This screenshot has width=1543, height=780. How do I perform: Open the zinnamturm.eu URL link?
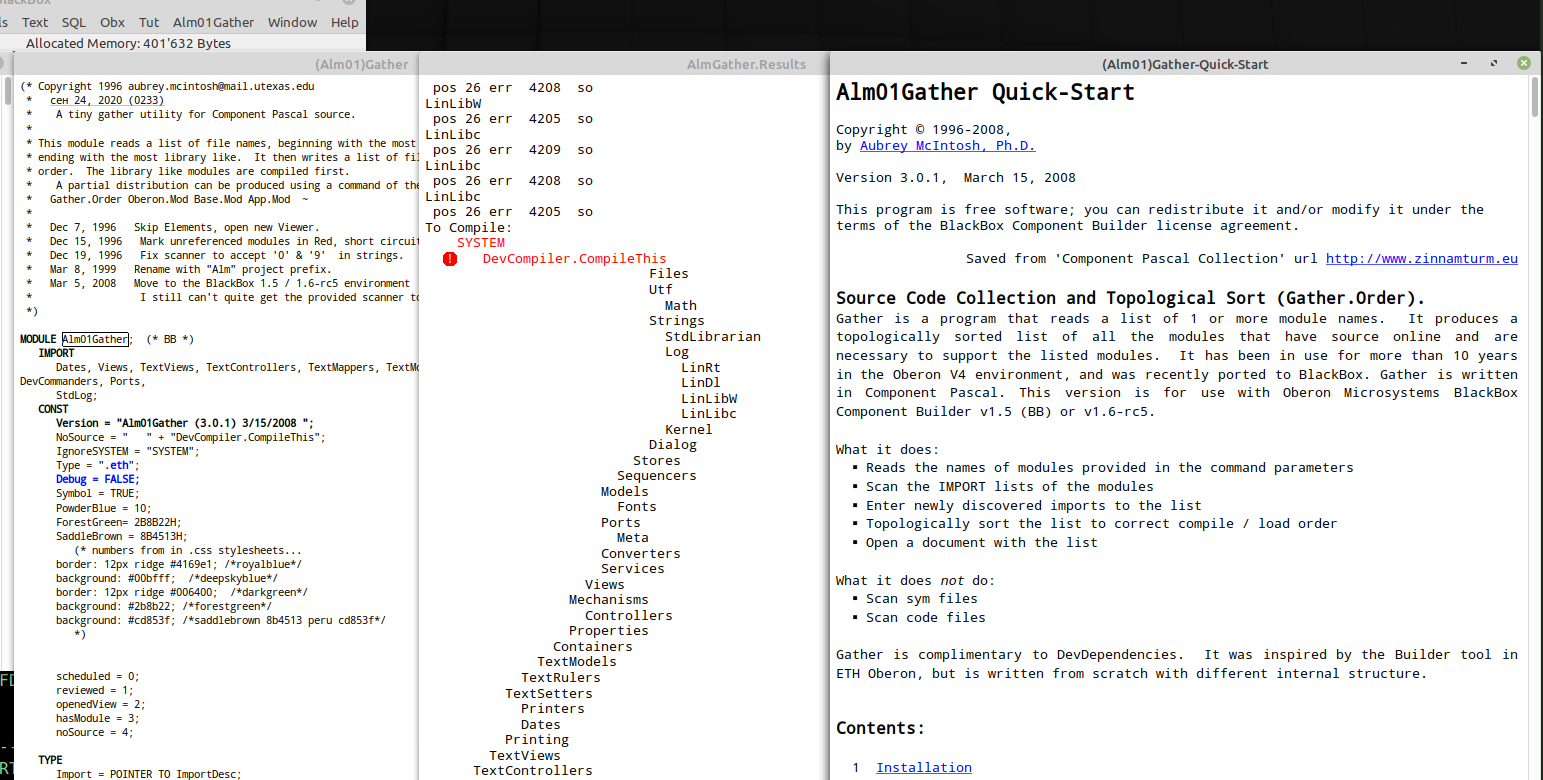click(x=1421, y=258)
